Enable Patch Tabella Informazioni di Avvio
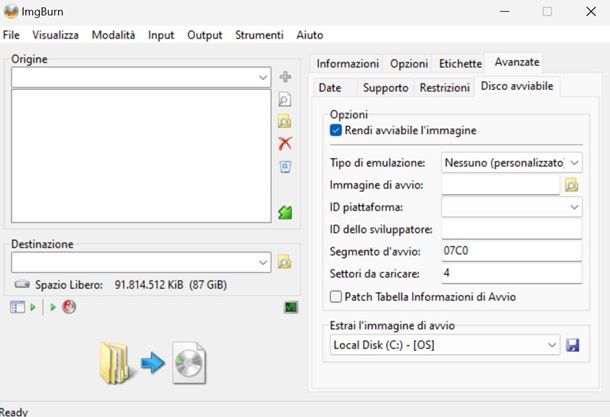This screenshot has width=610, height=417. (x=336, y=297)
